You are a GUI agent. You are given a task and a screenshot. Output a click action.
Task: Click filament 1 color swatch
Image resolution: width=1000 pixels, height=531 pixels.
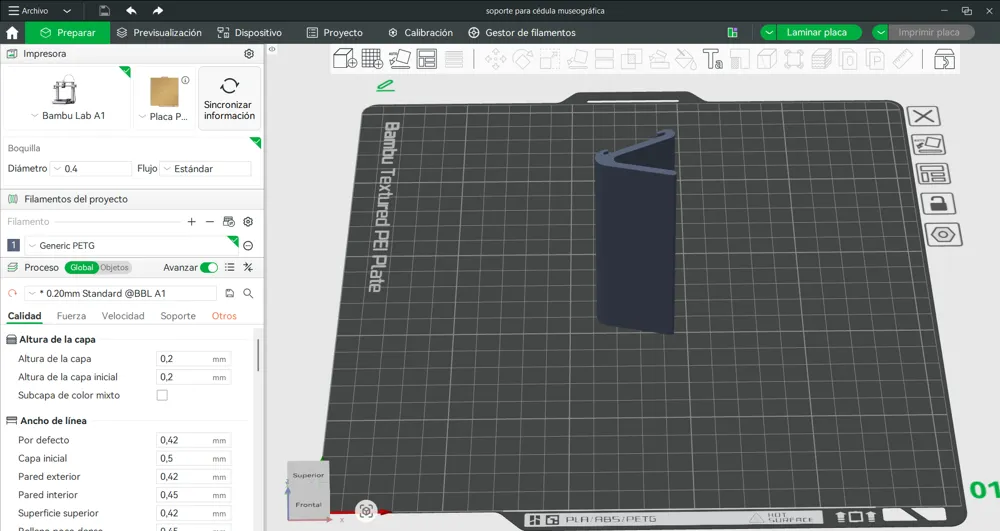point(13,245)
